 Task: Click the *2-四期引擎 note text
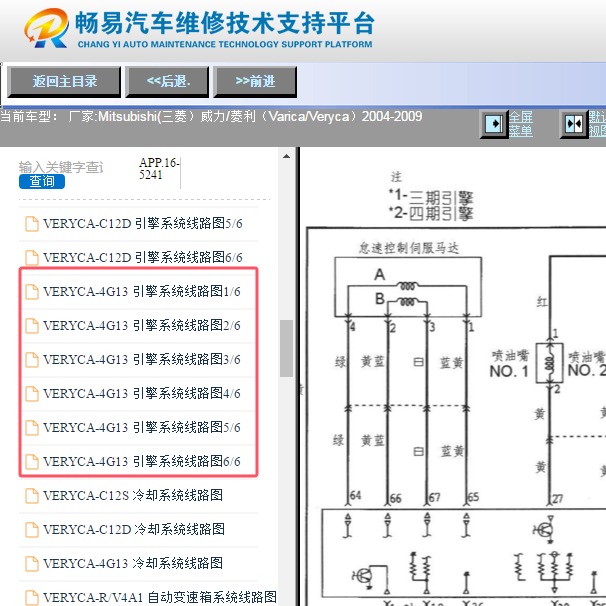pyautogui.click(x=431, y=213)
